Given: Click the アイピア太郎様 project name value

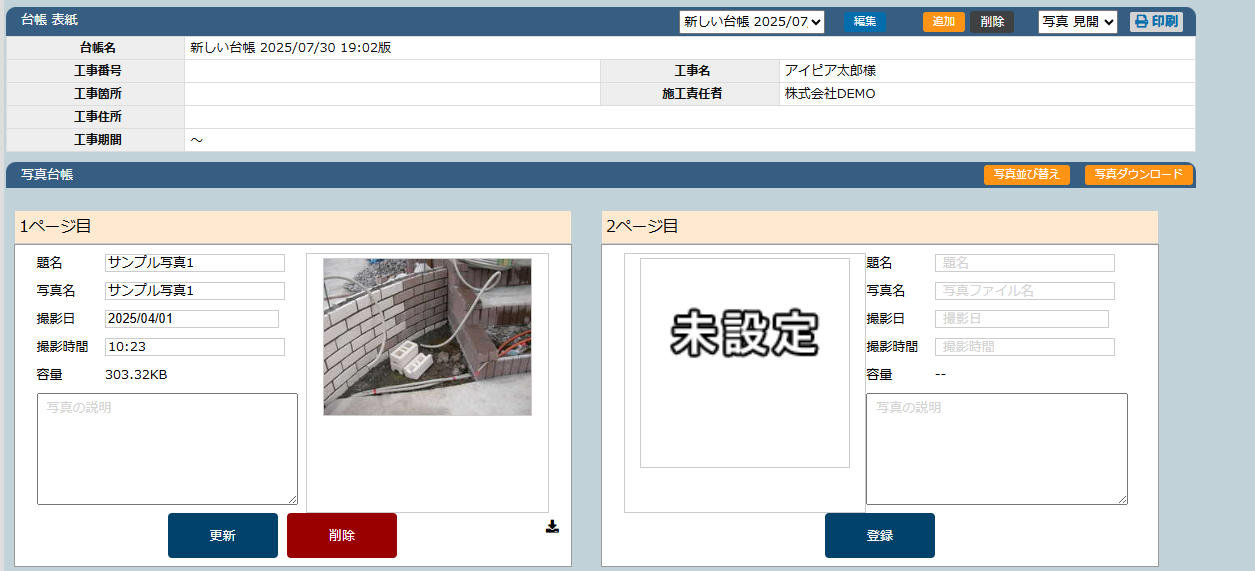Looking at the screenshot, I should coord(830,70).
